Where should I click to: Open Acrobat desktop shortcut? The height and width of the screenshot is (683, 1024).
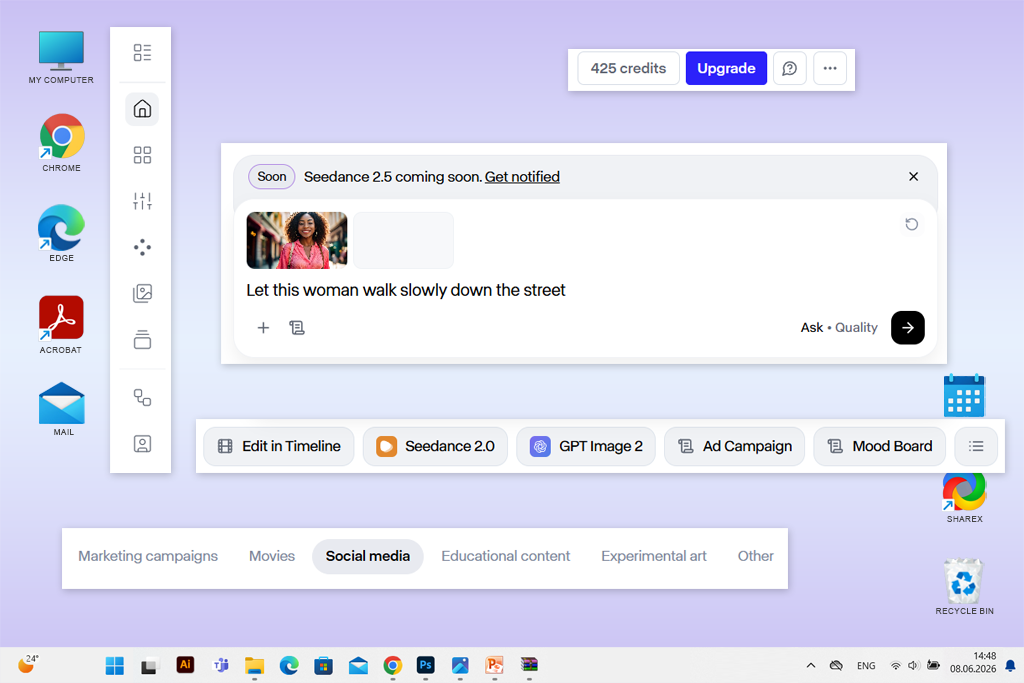pyautogui.click(x=61, y=325)
